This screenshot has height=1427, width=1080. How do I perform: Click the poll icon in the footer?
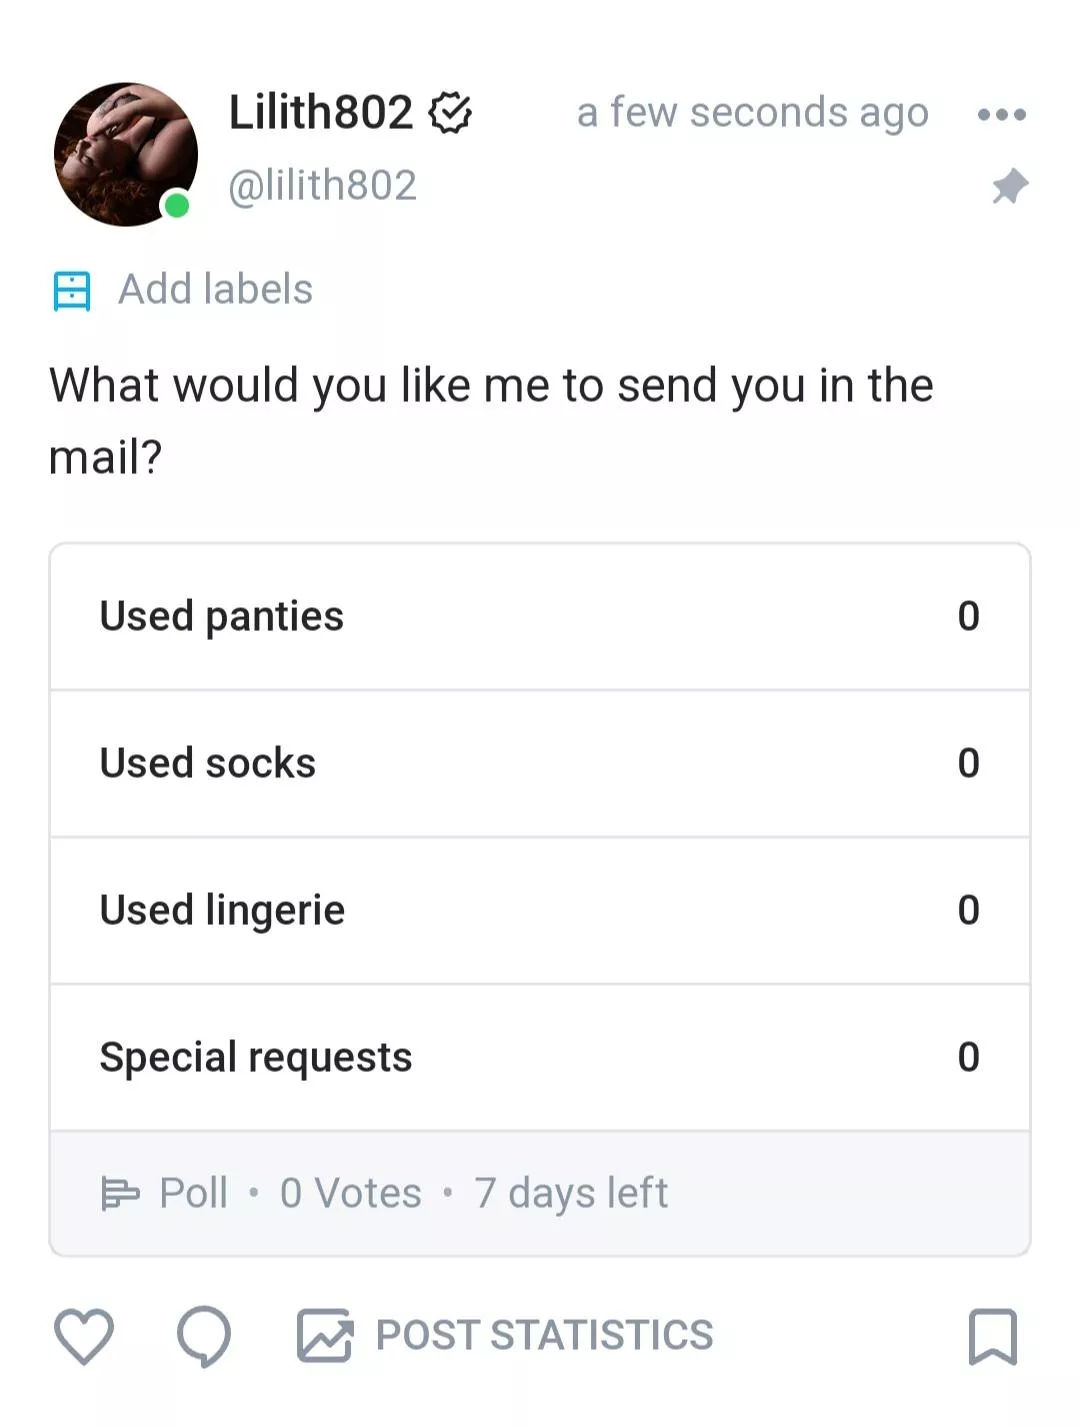(121, 1193)
